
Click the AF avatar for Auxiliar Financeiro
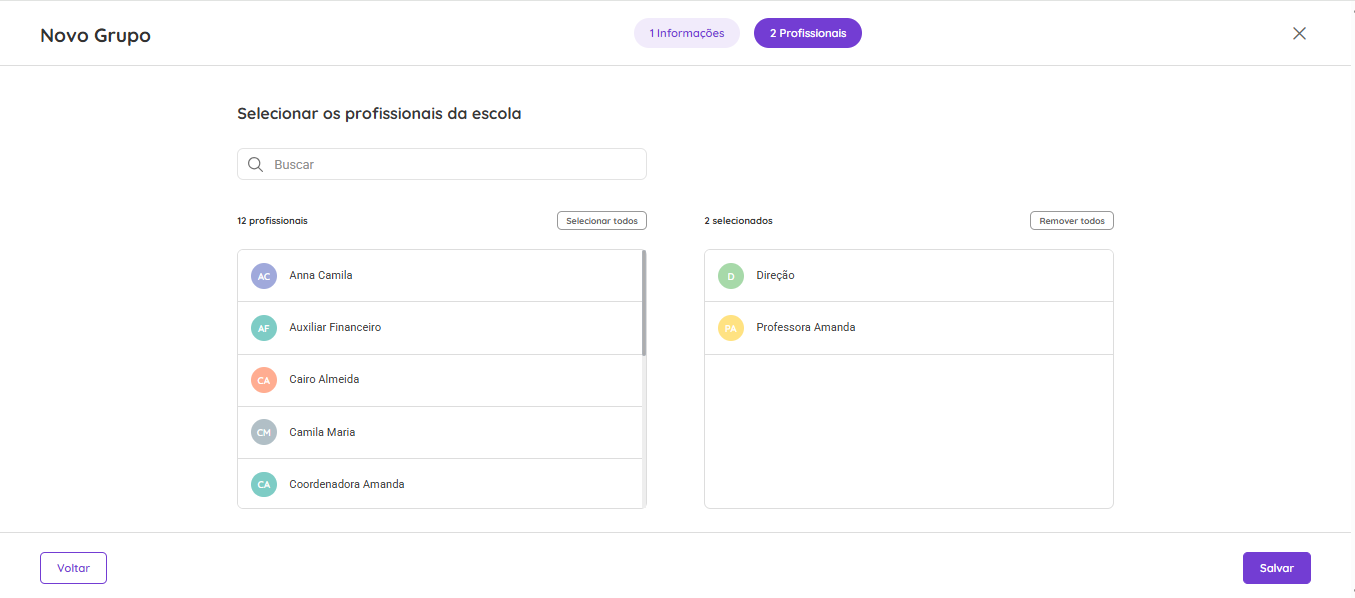click(x=264, y=328)
